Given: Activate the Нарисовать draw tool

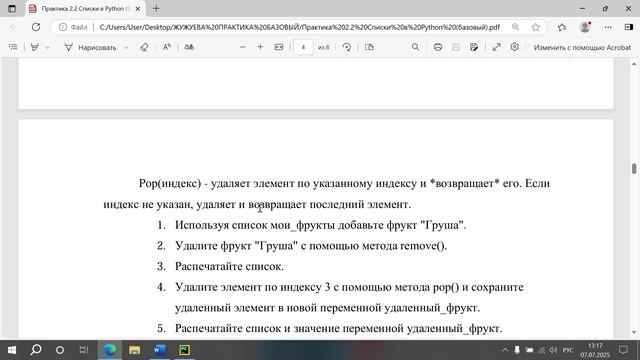Looking at the screenshot, I should 91,47.
